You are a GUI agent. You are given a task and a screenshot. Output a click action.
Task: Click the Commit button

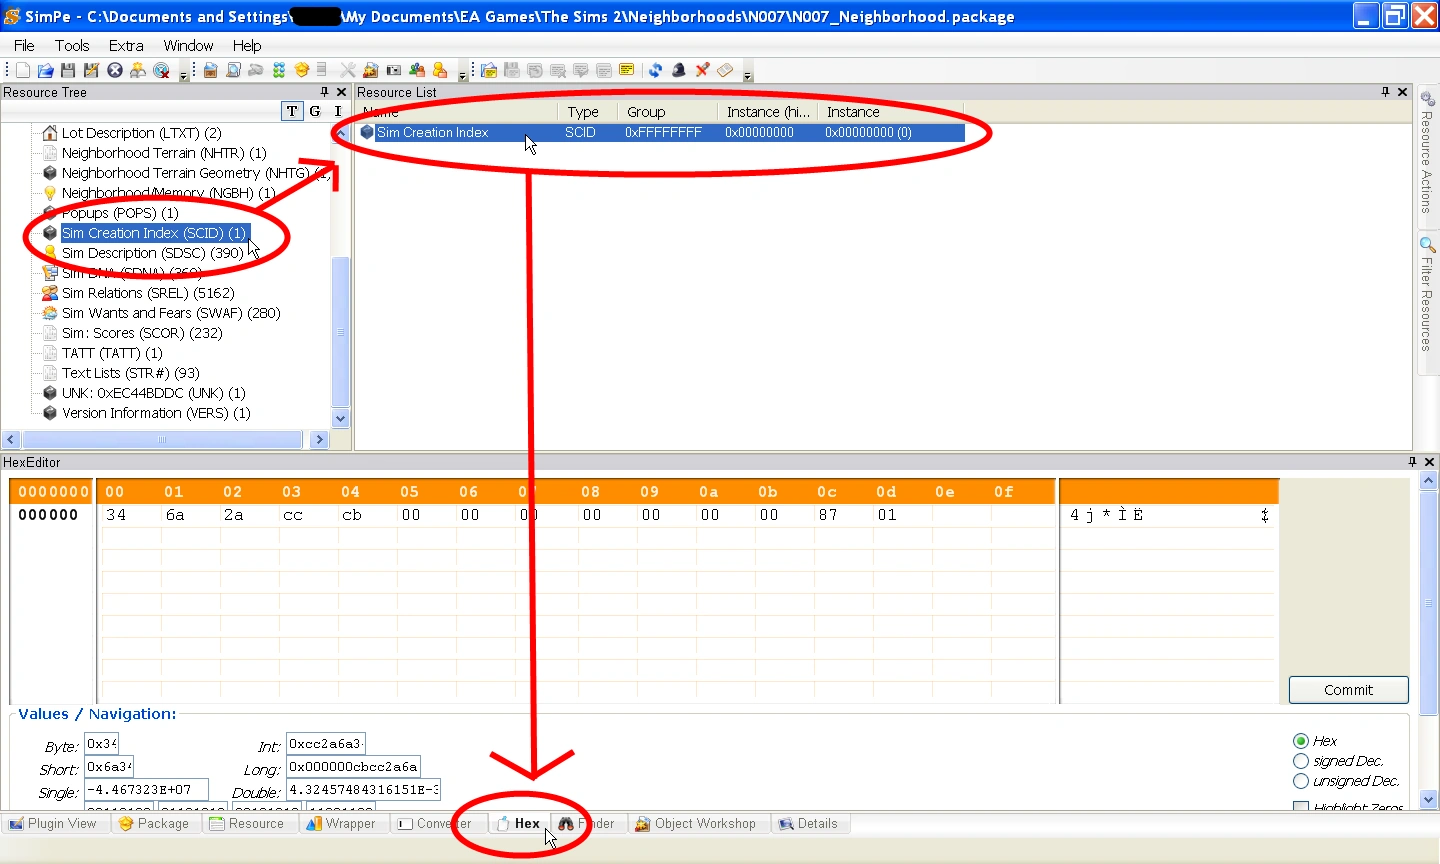(x=1348, y=690)
